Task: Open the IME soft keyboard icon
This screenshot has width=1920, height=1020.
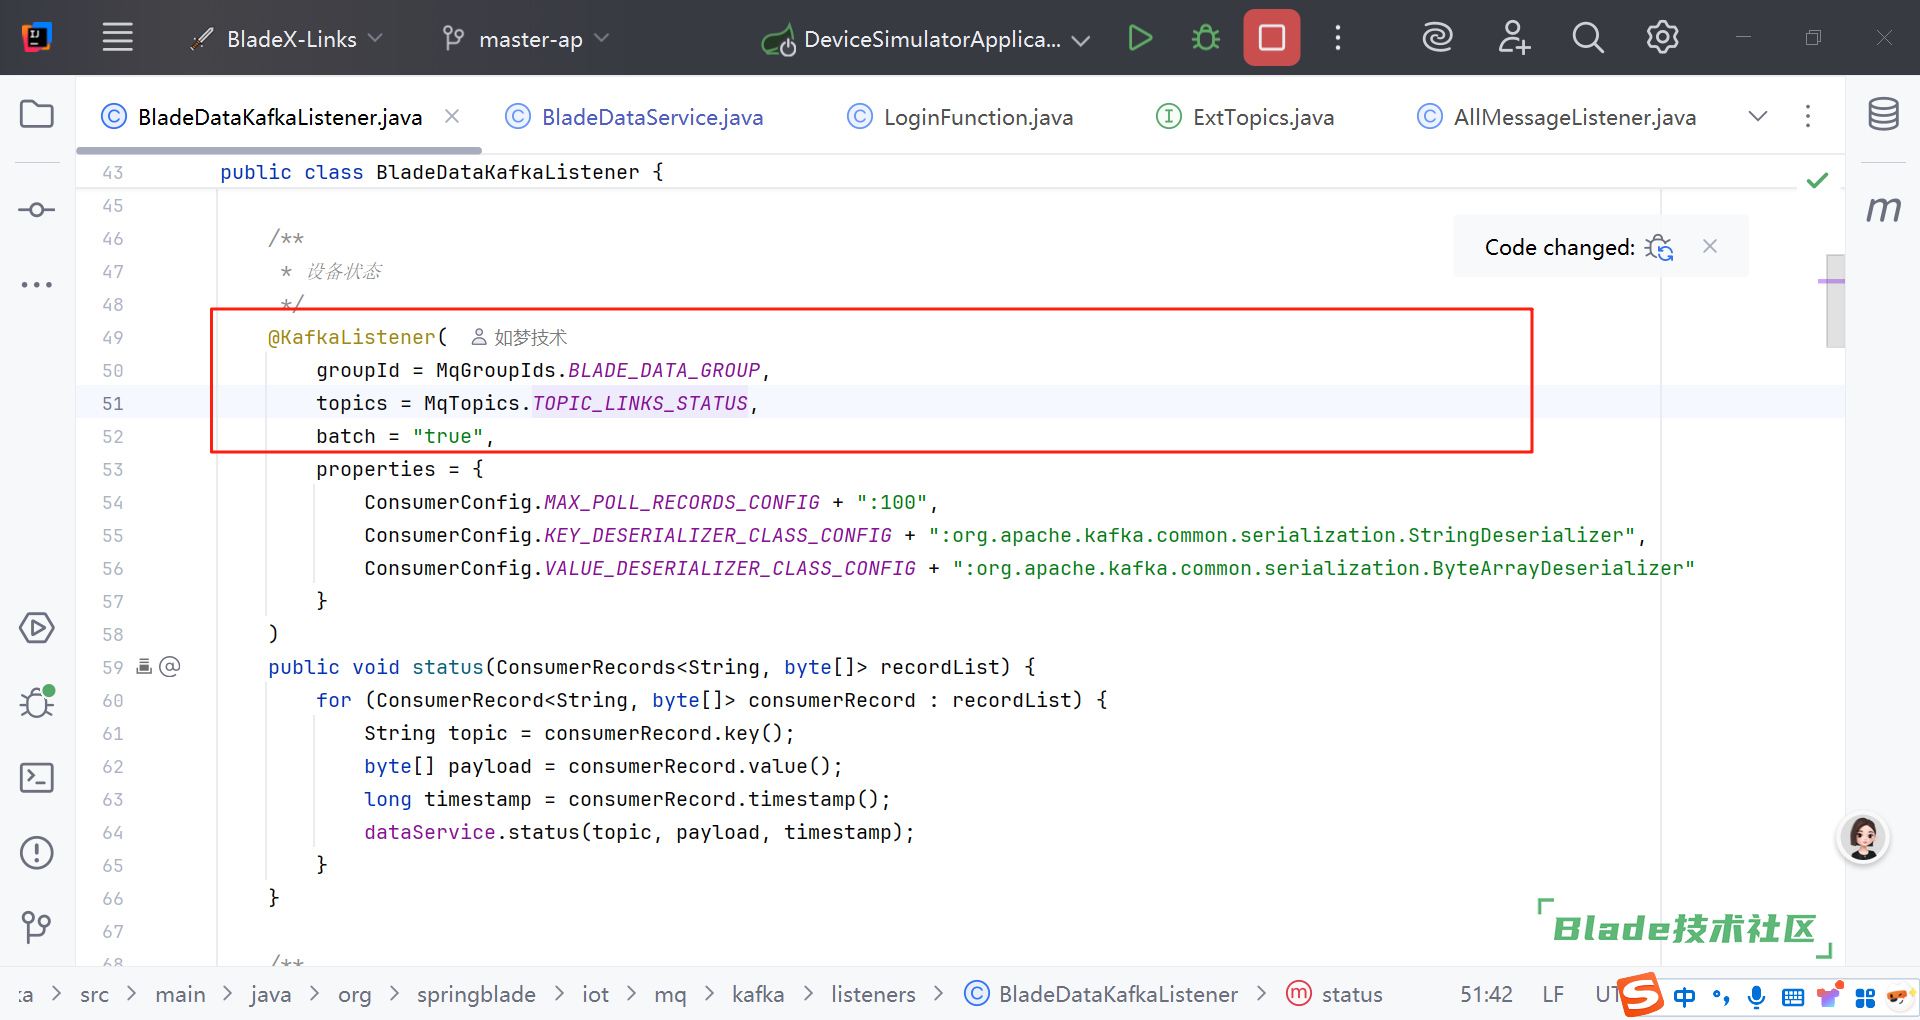Action: (1793, 997)
